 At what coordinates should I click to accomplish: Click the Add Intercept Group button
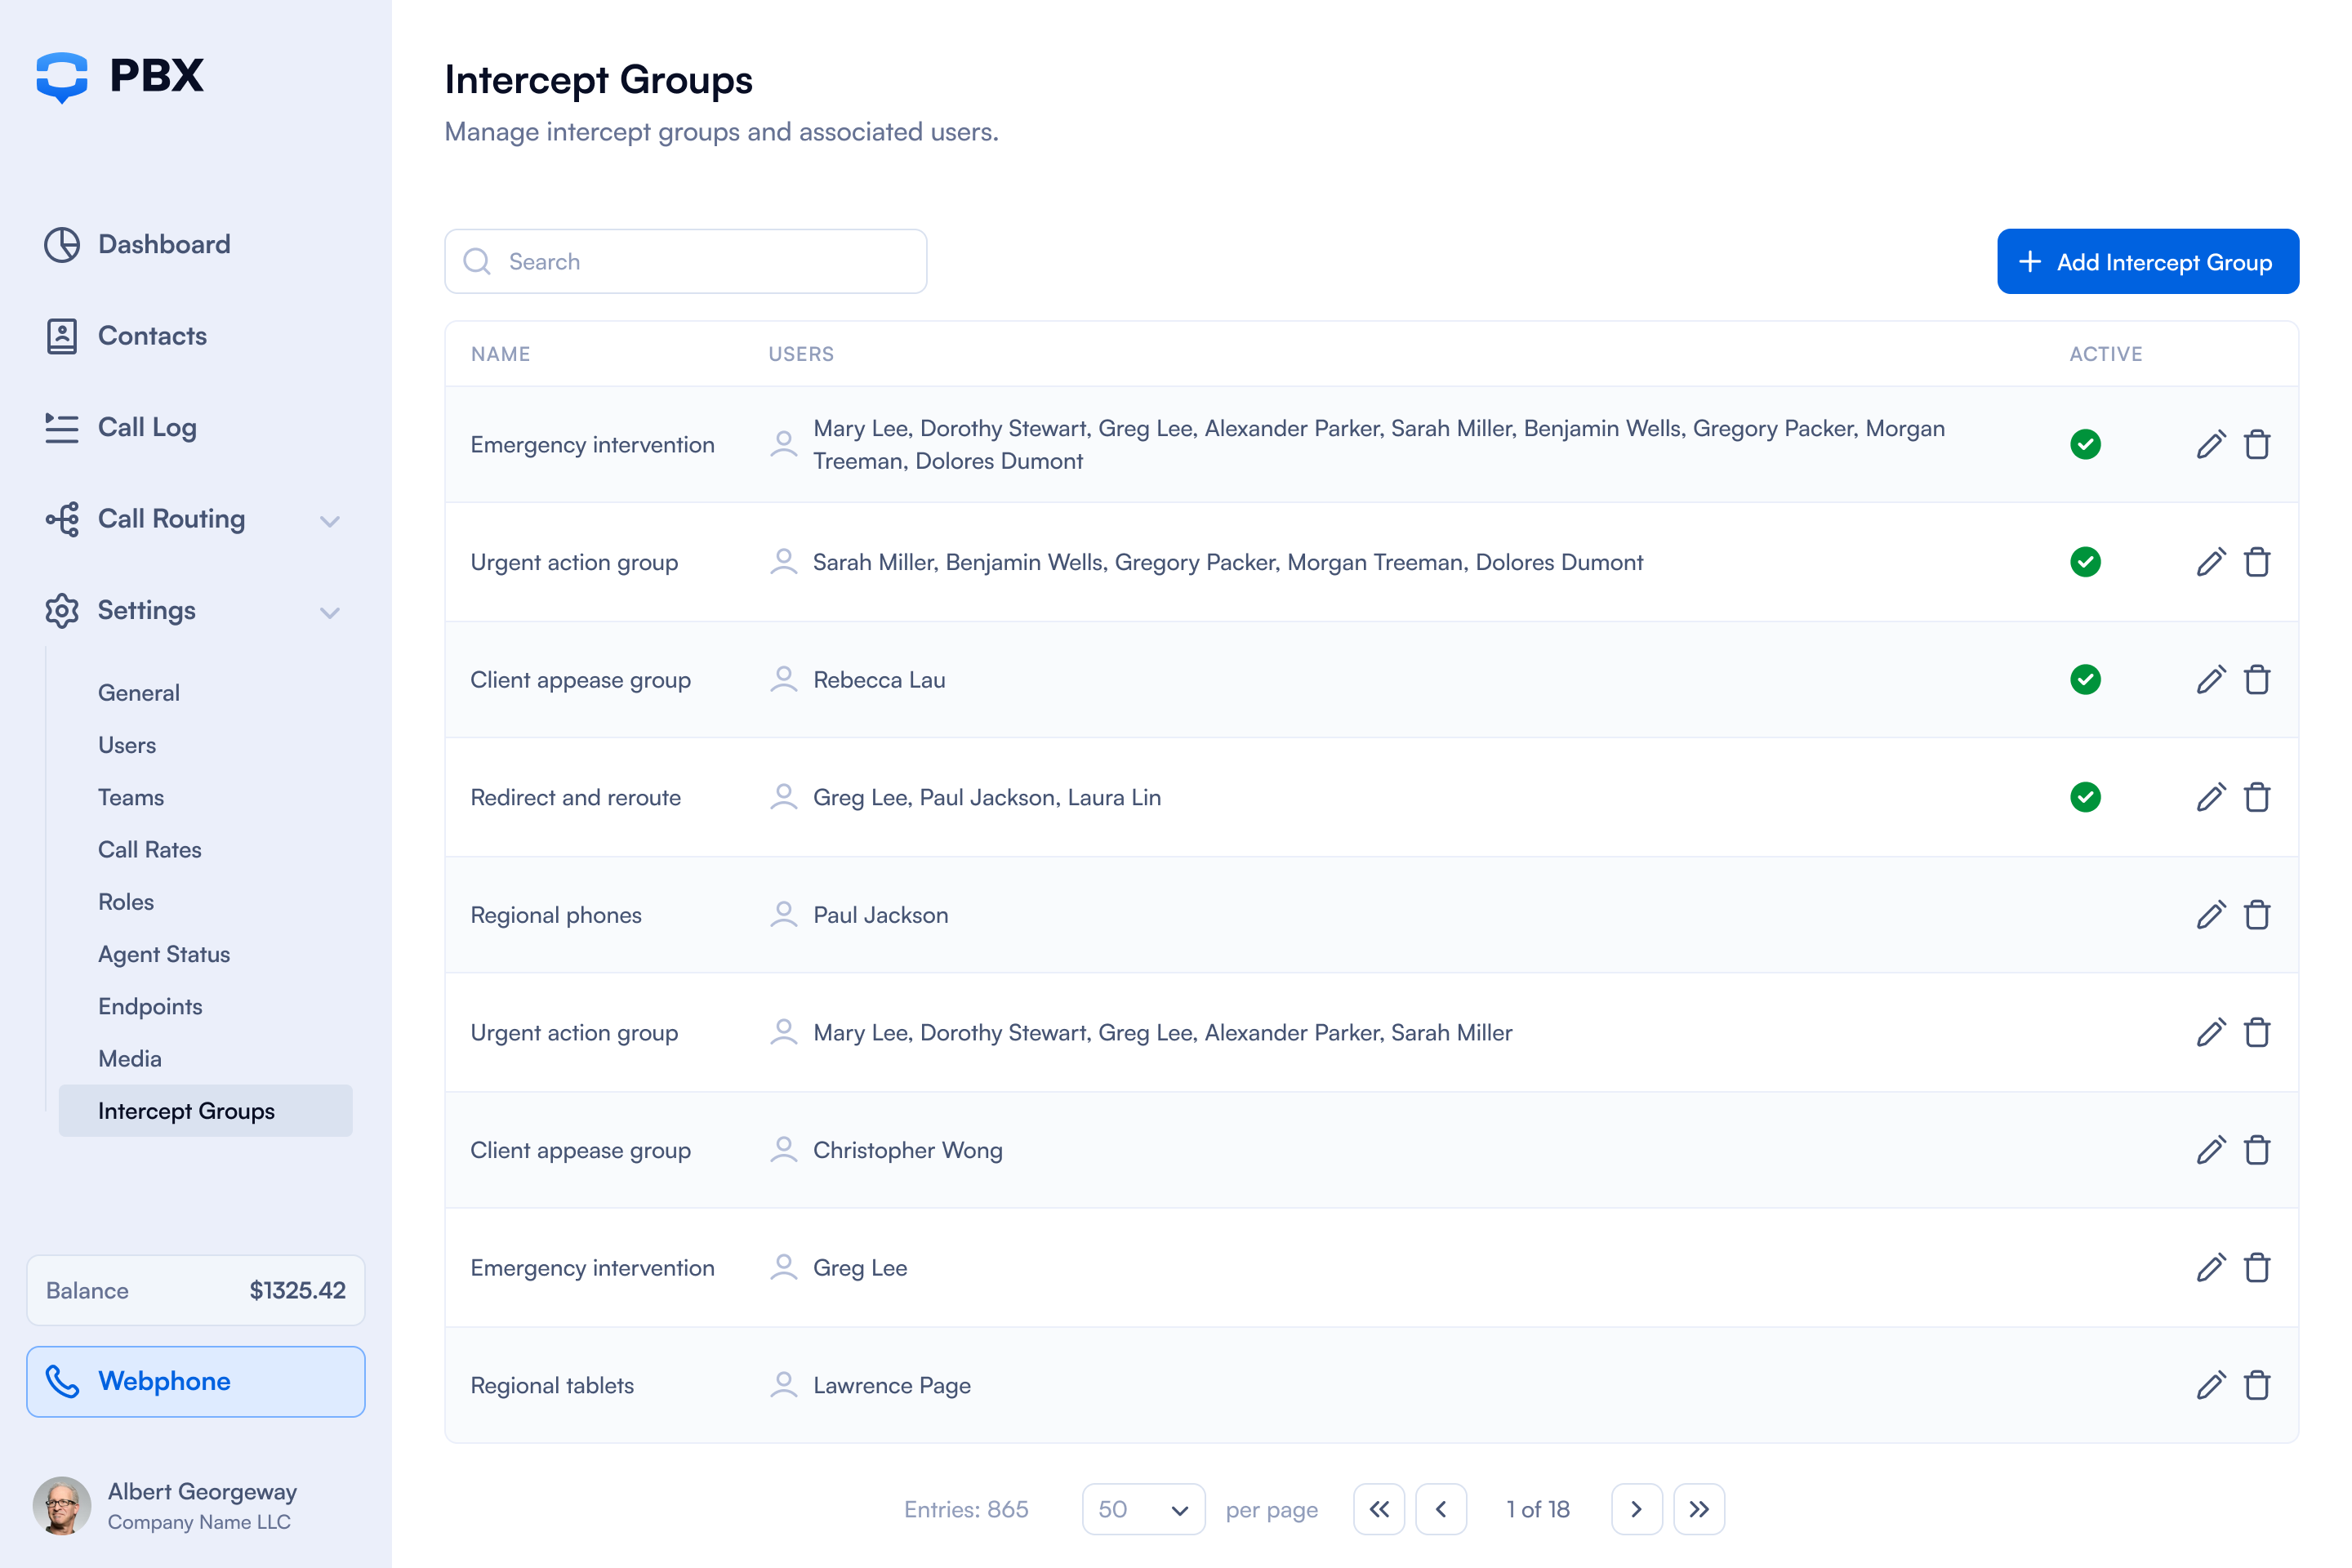(2147, 262)
